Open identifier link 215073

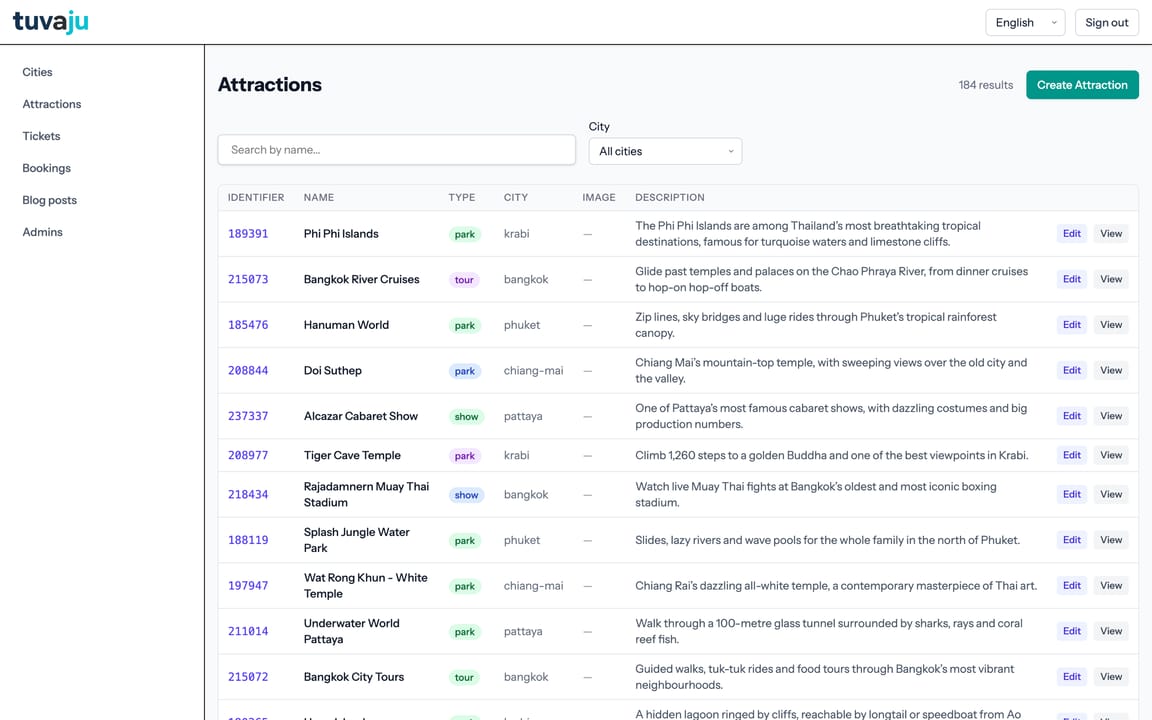pyautogui.click(x=248, y=279)
